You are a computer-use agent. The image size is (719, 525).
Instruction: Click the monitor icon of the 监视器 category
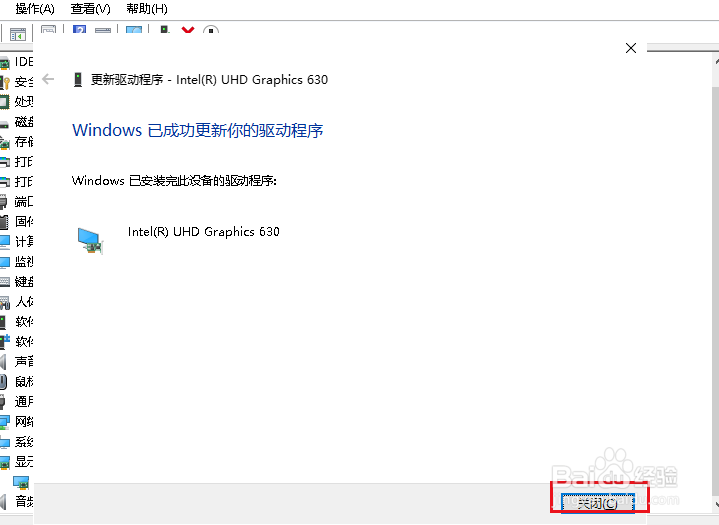5,262
